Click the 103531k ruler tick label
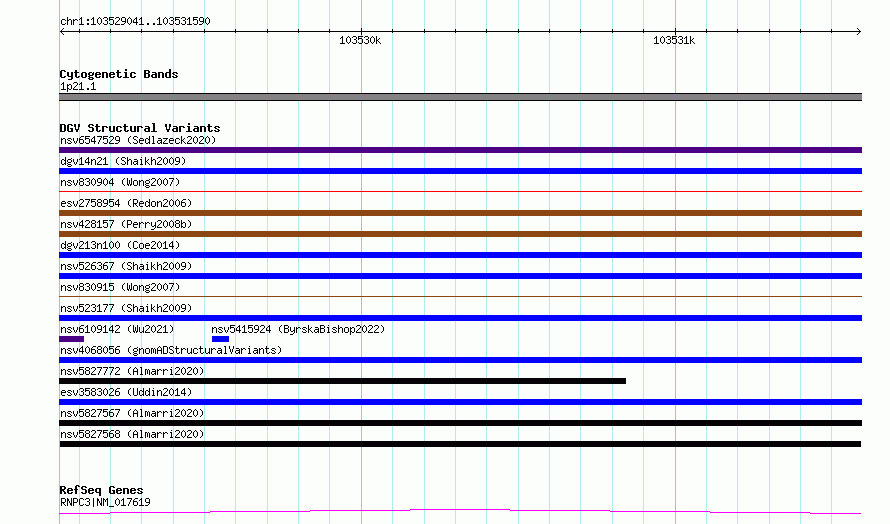The width and height of the screenshot is (890, 524). (674, 41)
